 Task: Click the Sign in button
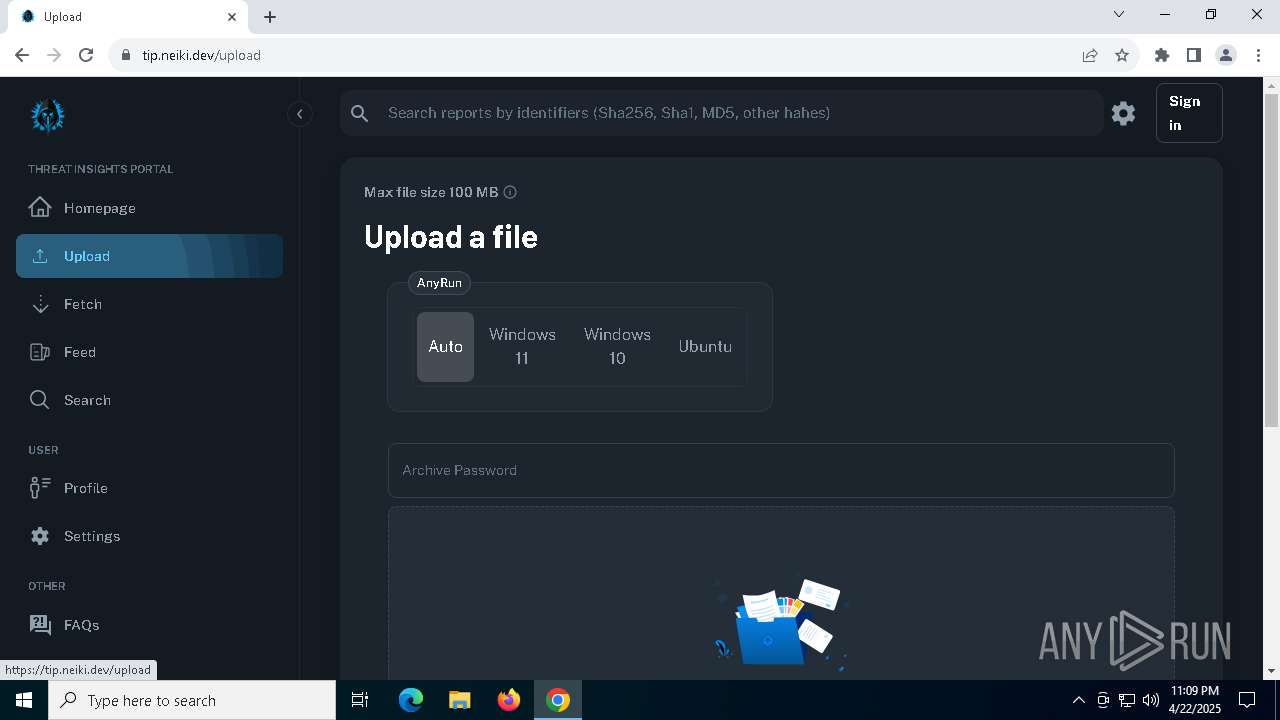[1189, 113]
